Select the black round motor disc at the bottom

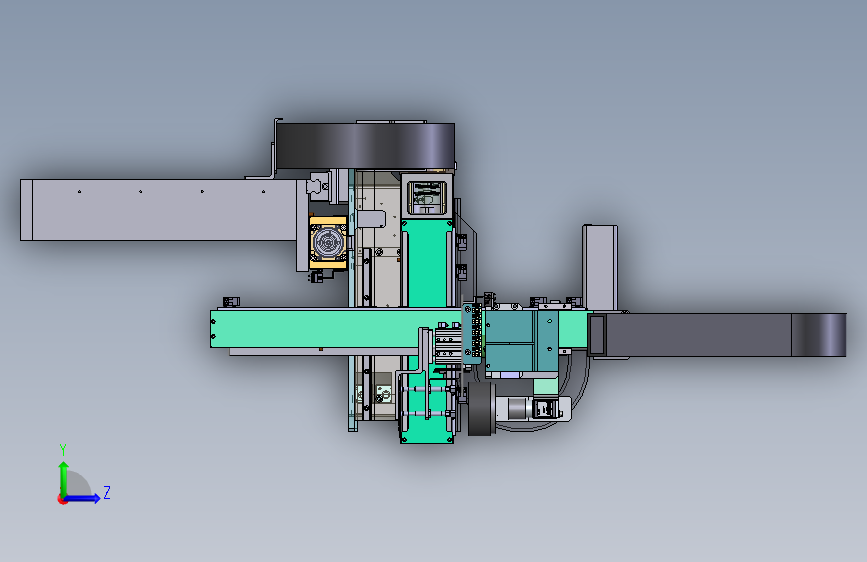[481, 409]
